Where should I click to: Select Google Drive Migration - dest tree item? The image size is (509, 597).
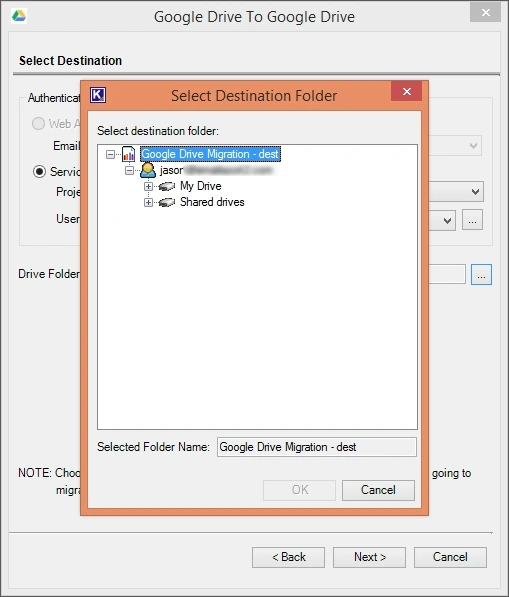coord(210,154)
